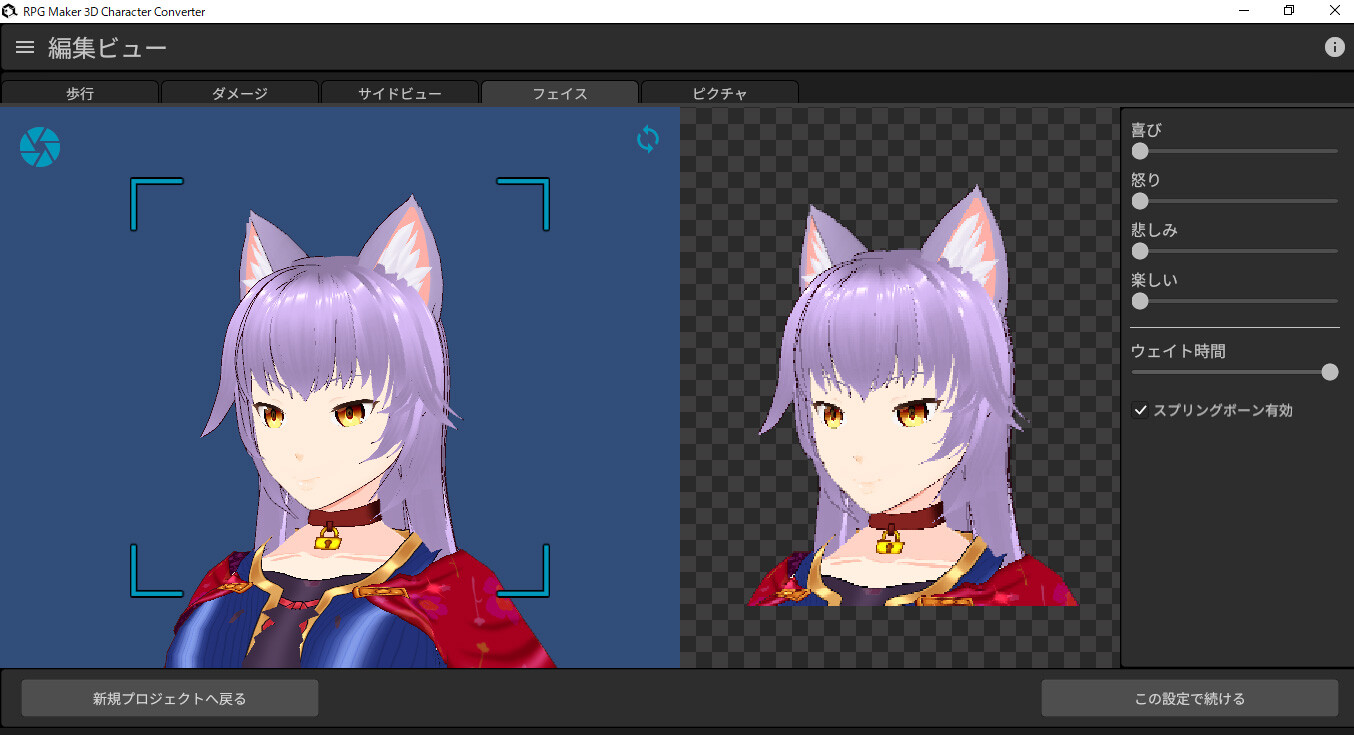The image size is (1354, 735).
Task: Click the camera shutter capture icon
Action: [40, 147]
